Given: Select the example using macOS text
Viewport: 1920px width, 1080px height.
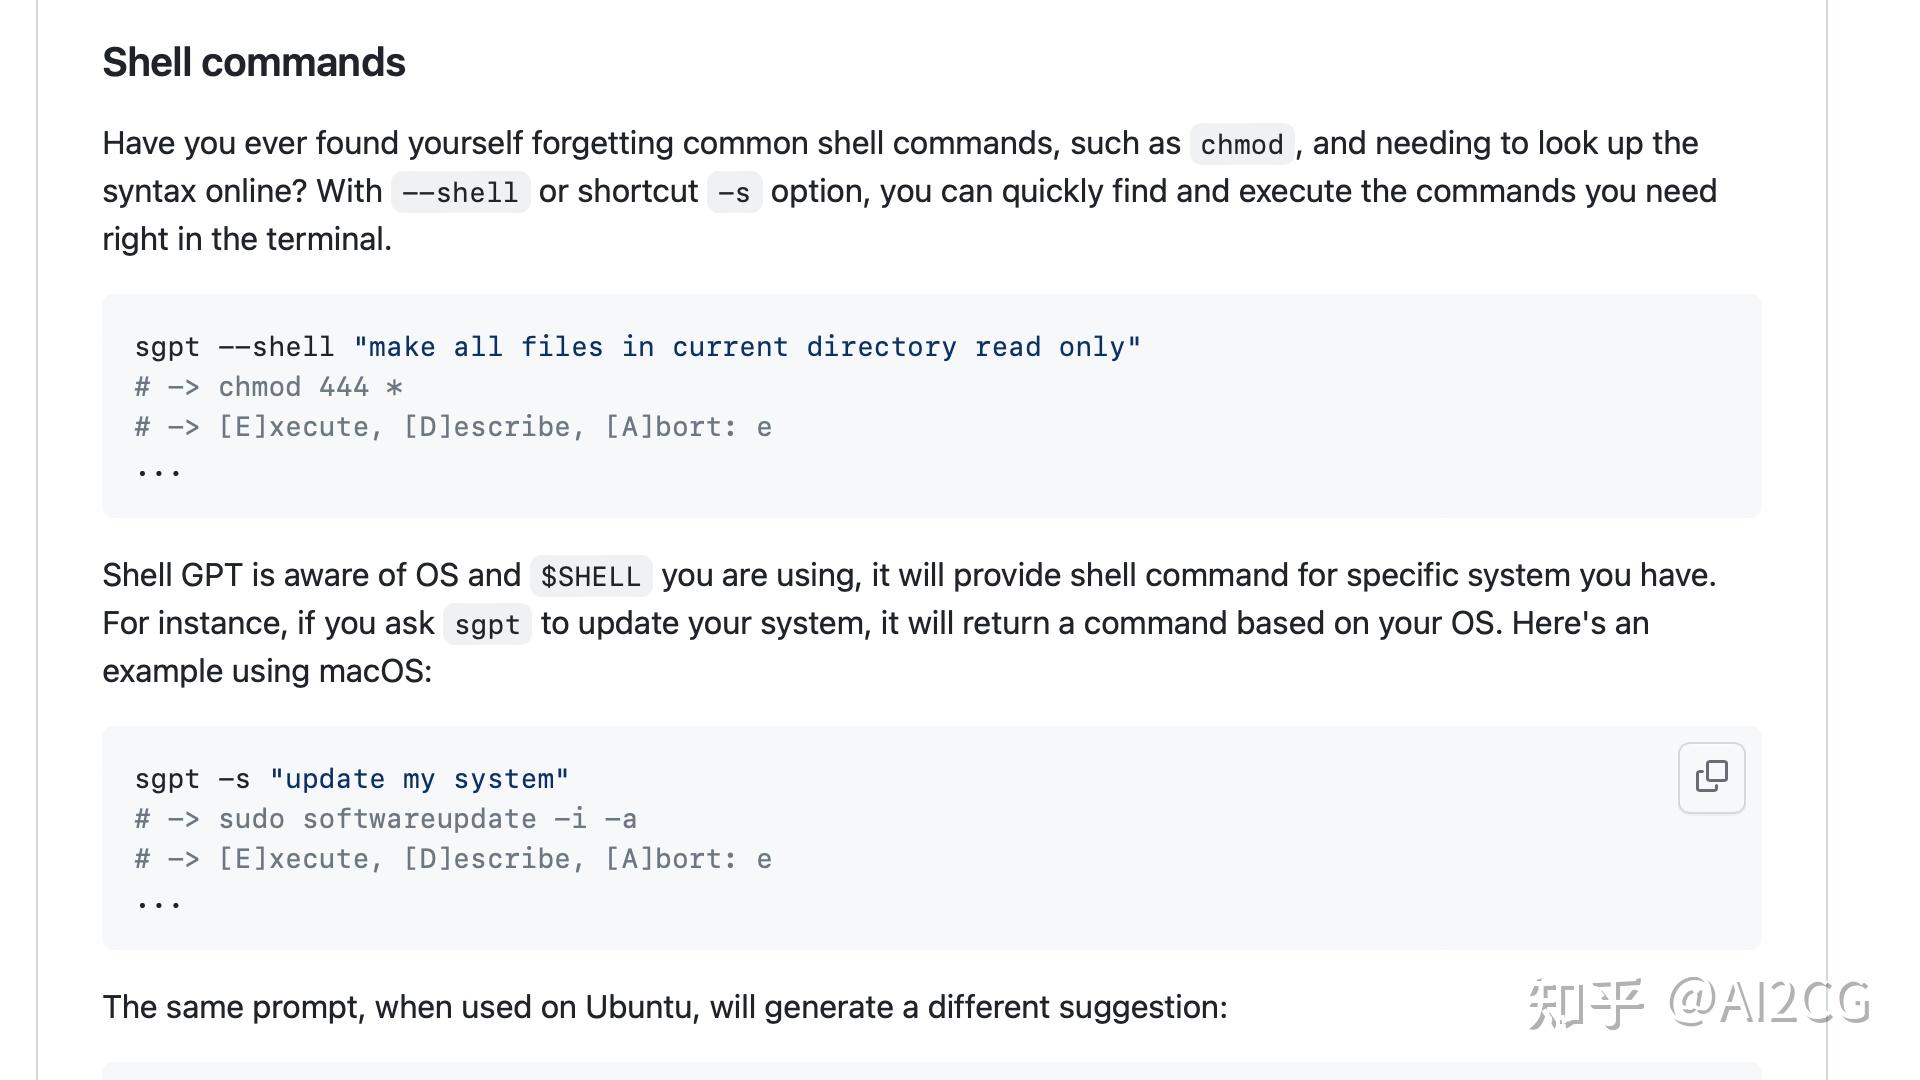Looking at the screenshot, I should click(267, 671).
